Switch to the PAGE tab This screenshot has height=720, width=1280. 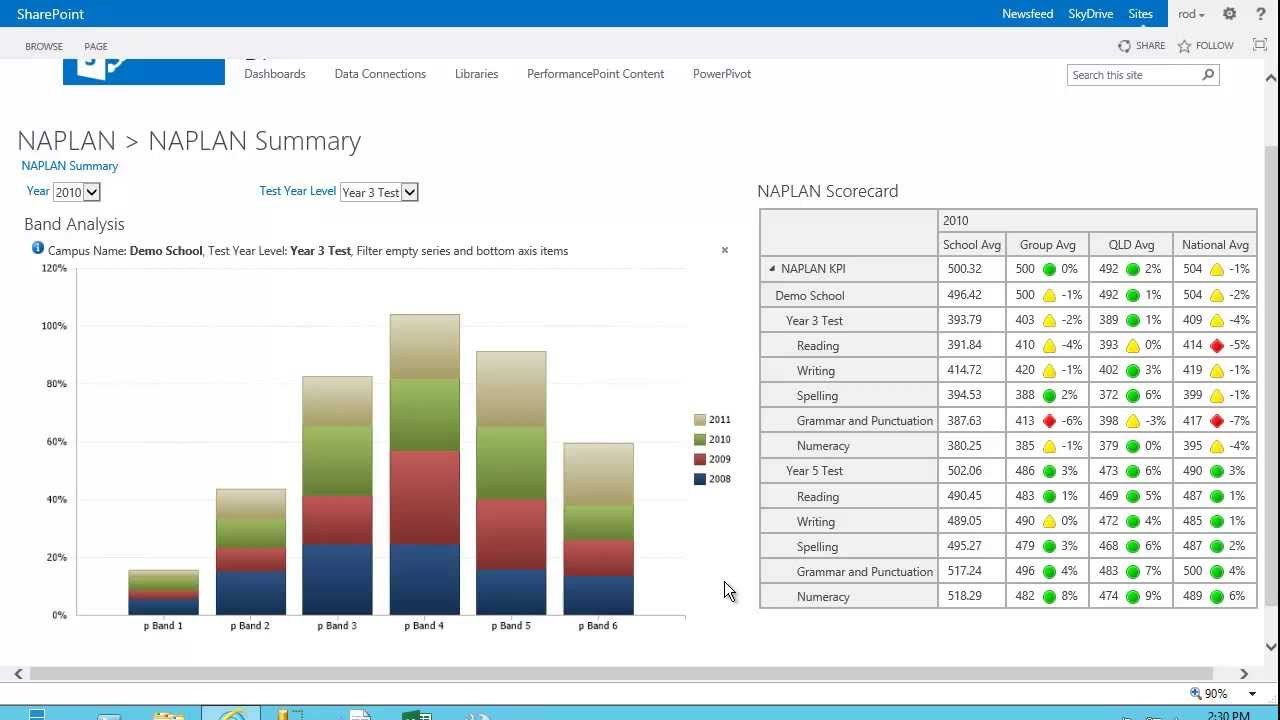[x=95, y=46]
